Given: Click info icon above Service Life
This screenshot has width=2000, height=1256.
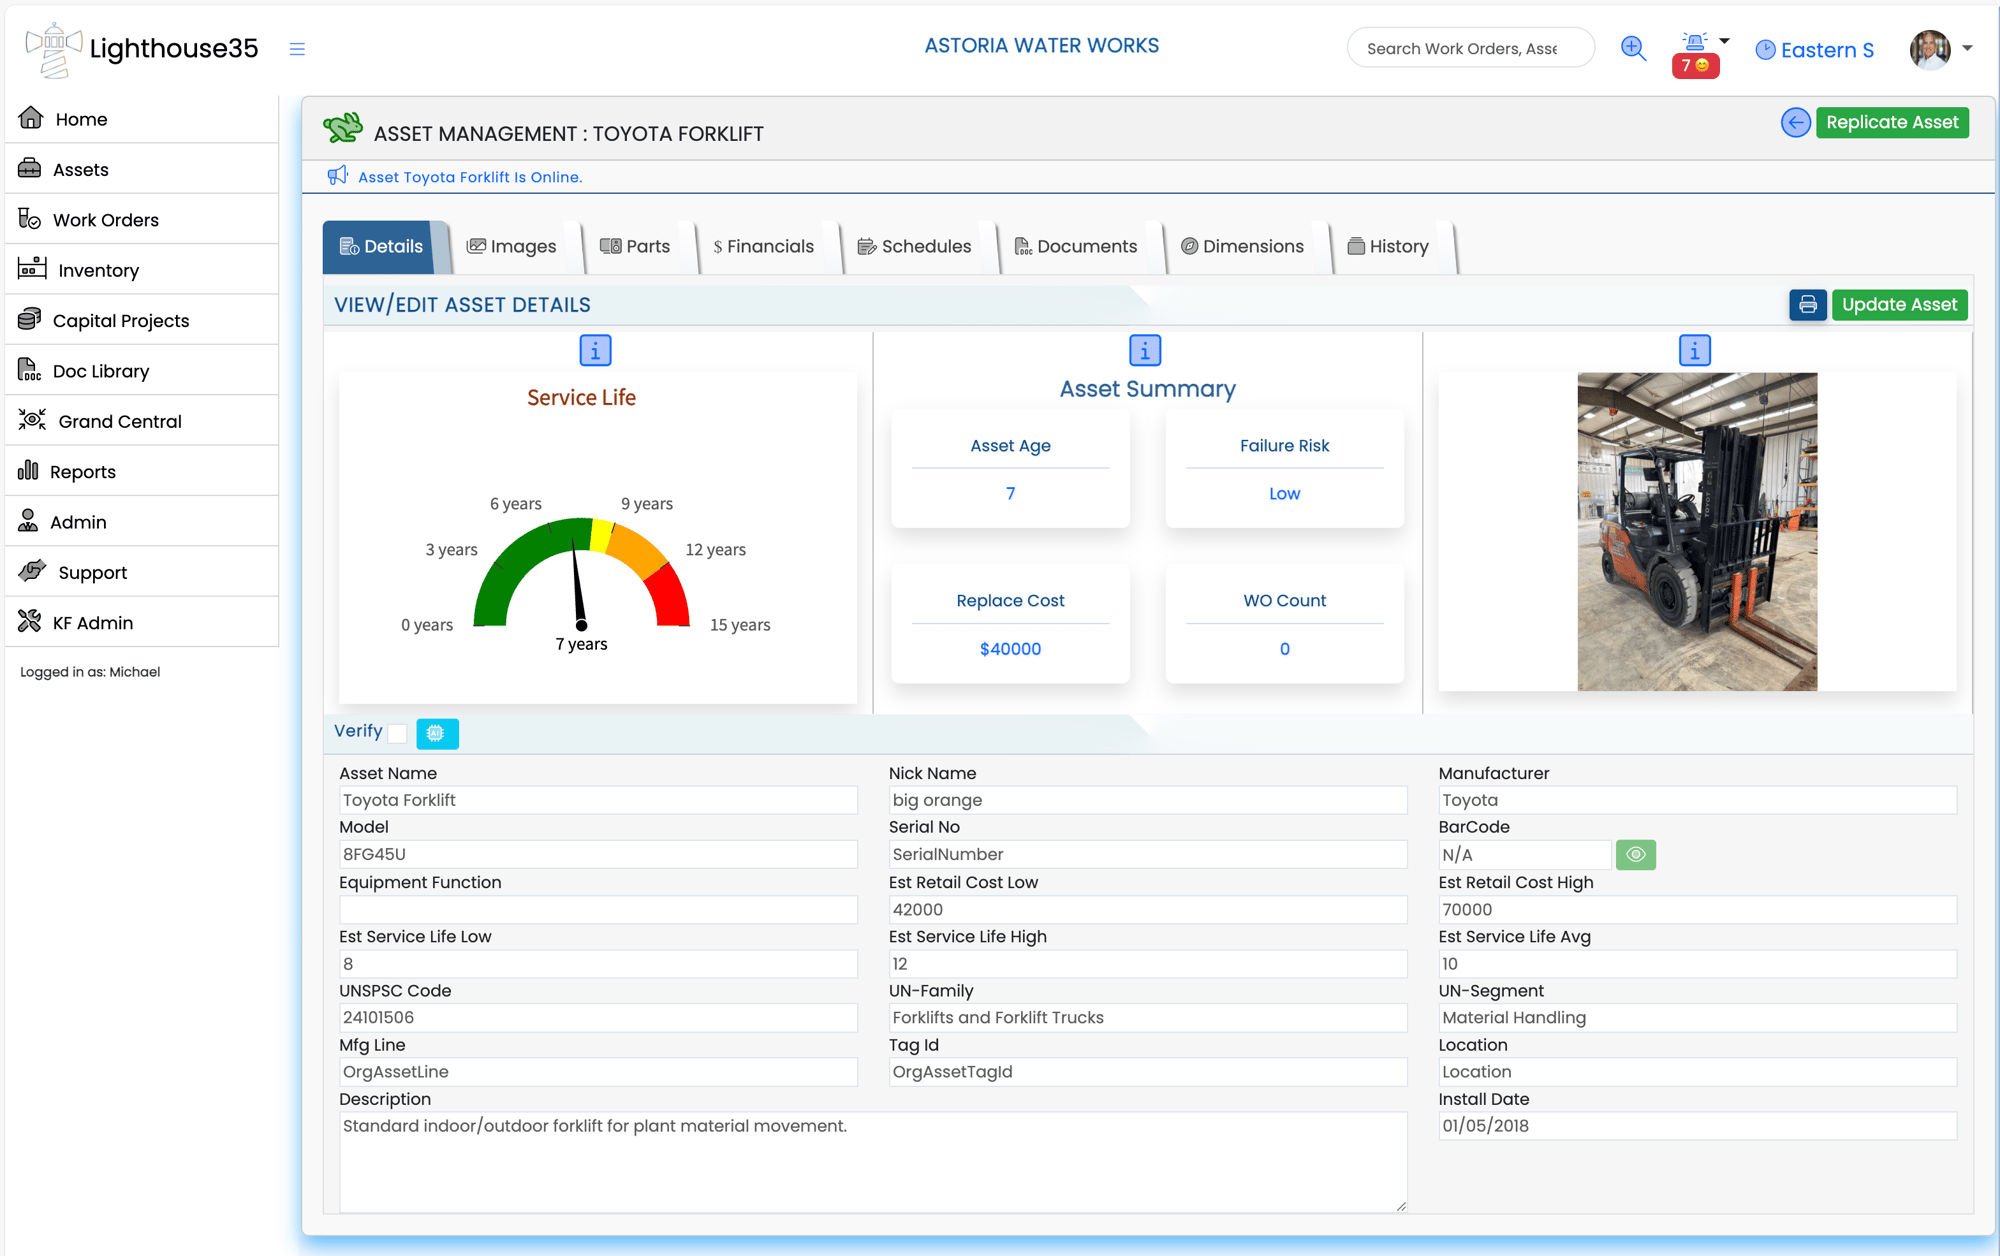Looking at the screenshot, I should pos(595,351).
